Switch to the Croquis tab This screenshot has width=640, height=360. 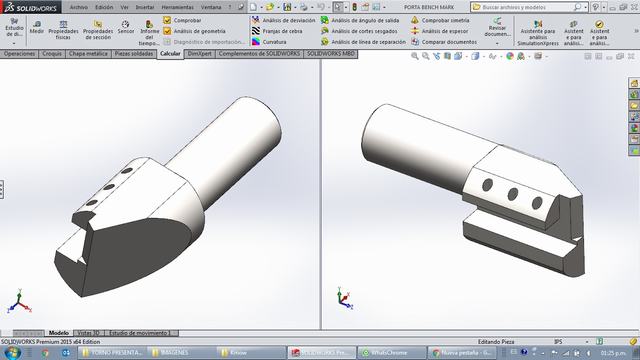[x=52, y=54]
